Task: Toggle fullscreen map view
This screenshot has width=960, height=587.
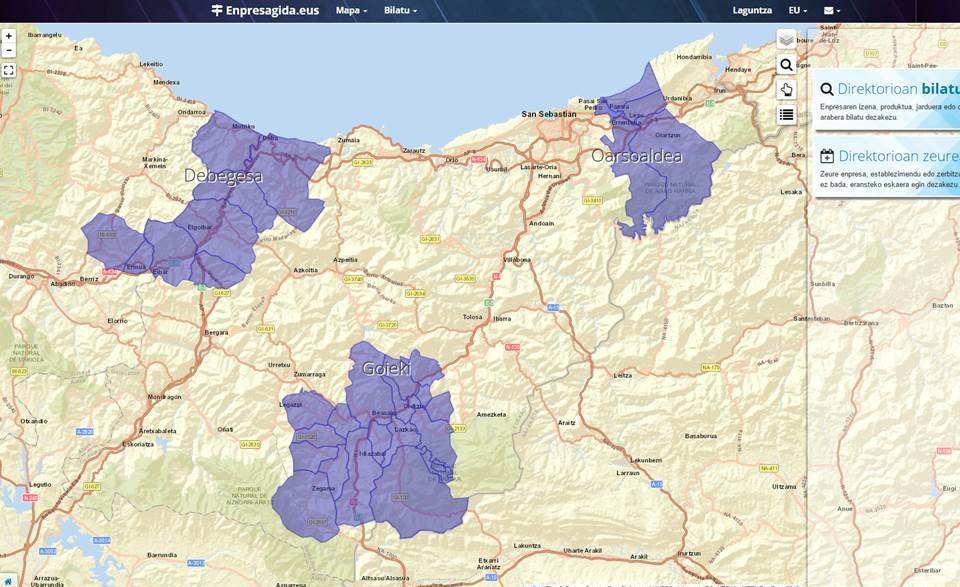Action: click(9, 70)
